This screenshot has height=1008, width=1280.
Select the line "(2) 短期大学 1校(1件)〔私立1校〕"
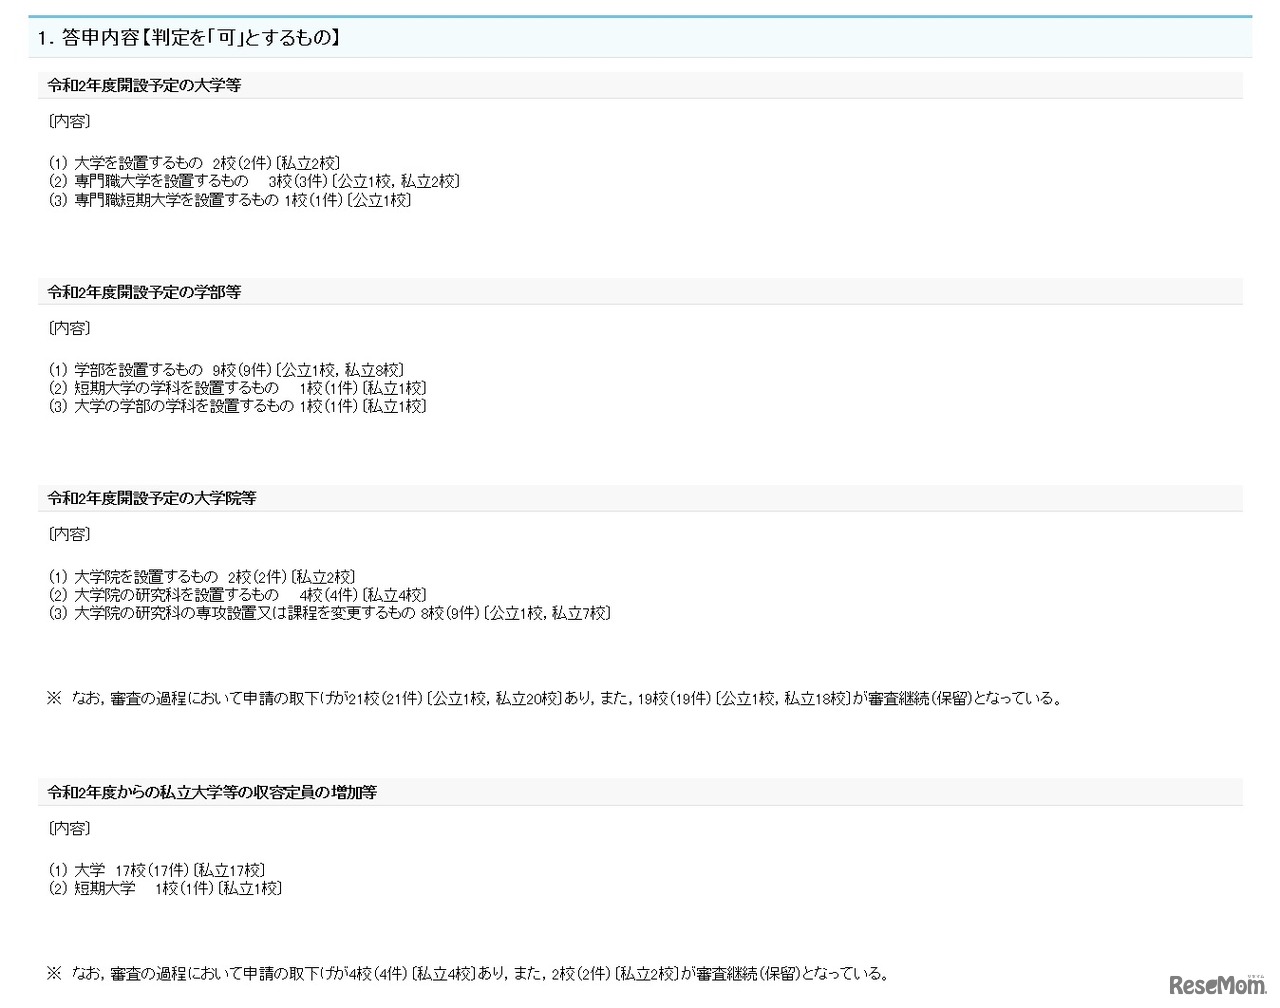point(165,888)
